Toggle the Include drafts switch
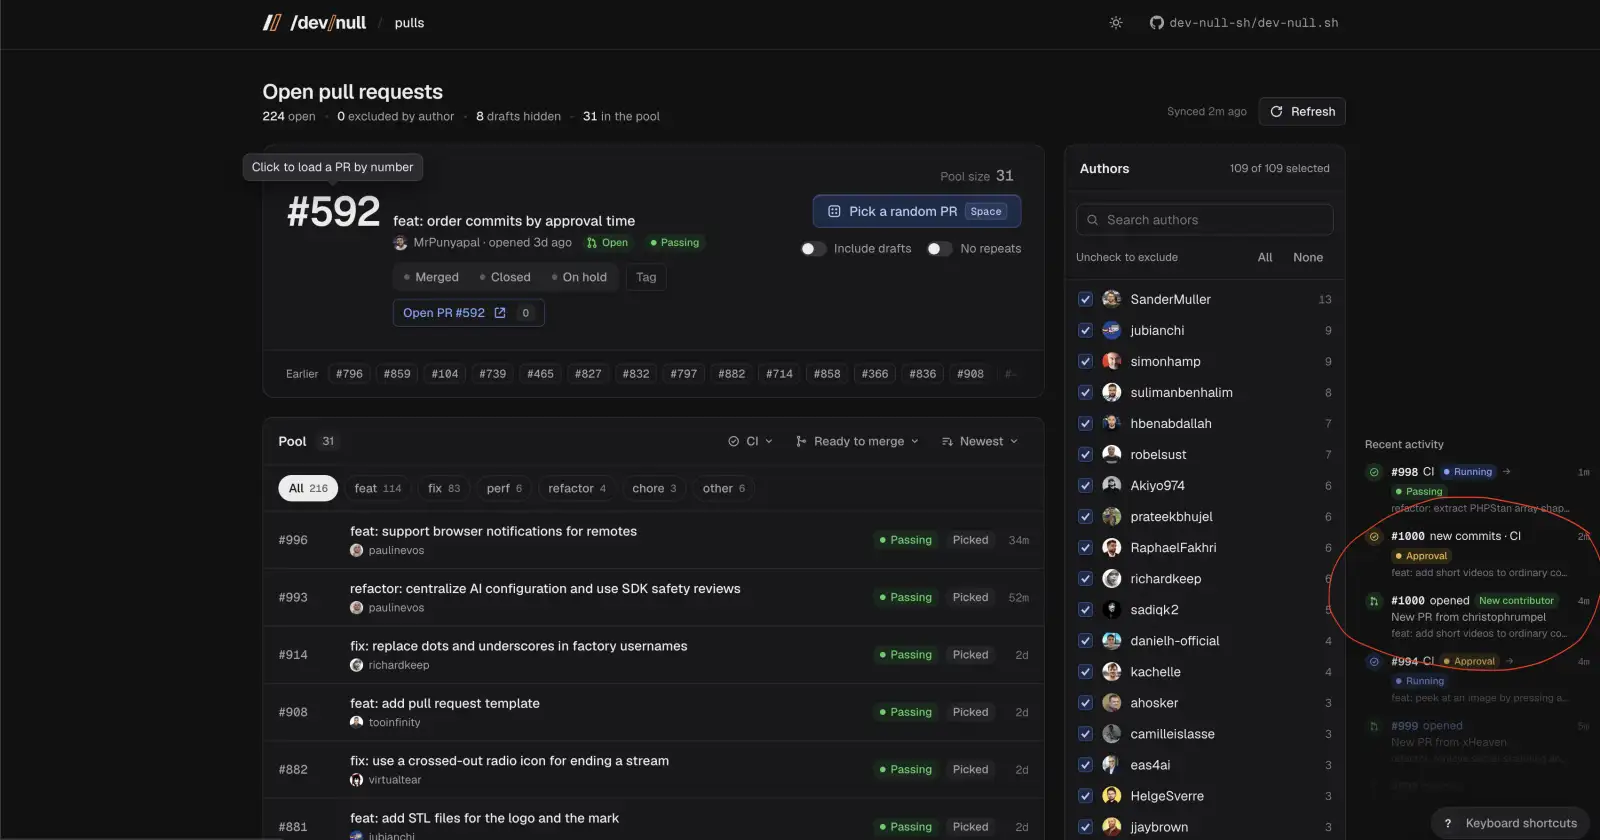The width and height of the screenshot is (1600, 840). [814, 249]
